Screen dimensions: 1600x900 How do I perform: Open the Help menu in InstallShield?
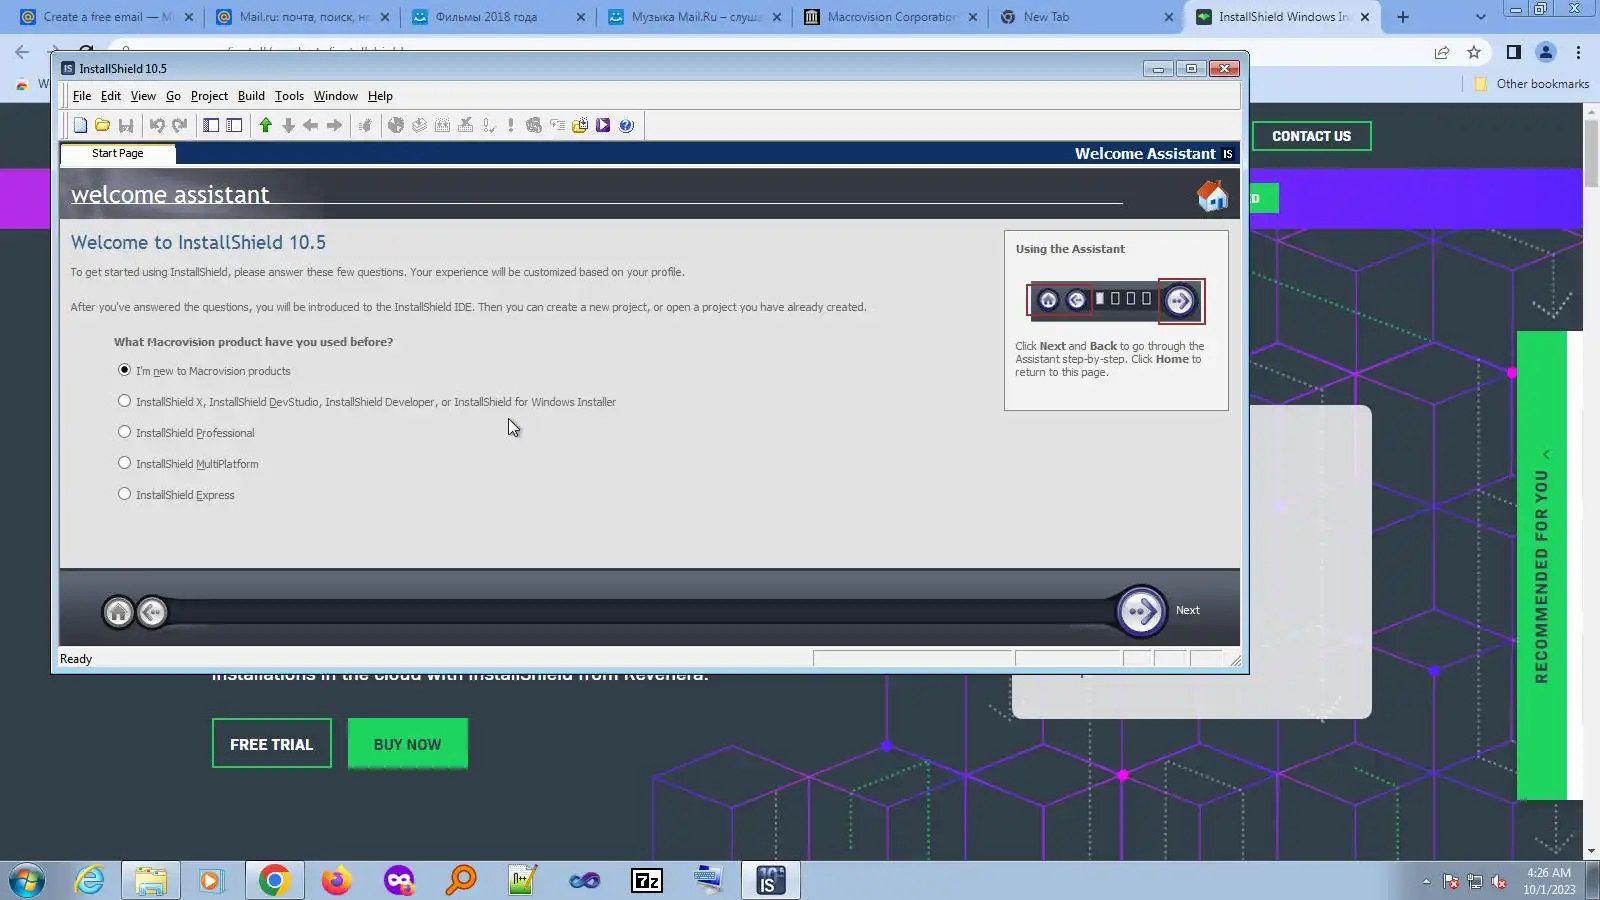coord(380,96)
